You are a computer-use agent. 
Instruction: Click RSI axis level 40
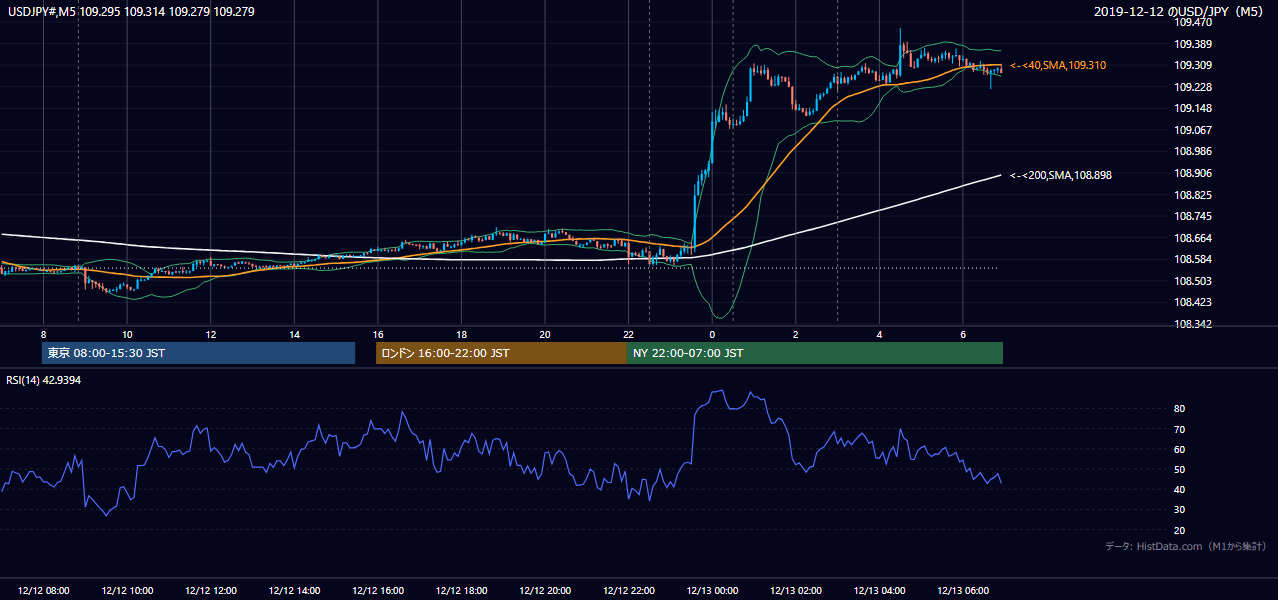point(1180,489)
